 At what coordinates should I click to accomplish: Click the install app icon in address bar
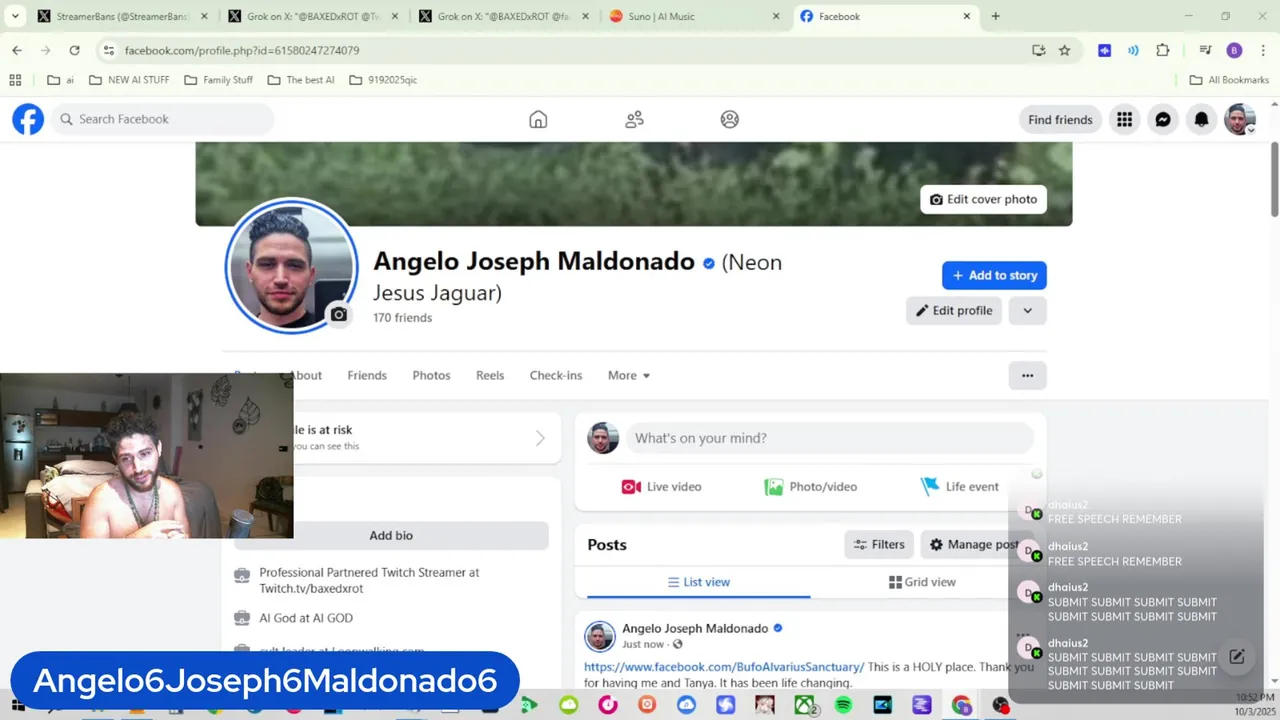(x=1039, y=50)
